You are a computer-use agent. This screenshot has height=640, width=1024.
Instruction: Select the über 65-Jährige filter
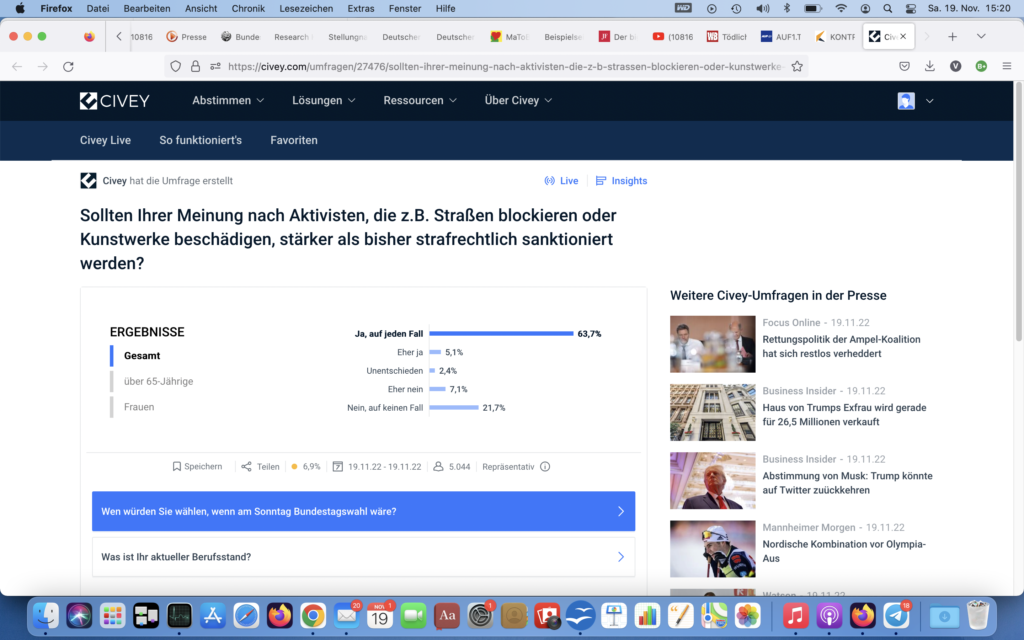[158, 381]
